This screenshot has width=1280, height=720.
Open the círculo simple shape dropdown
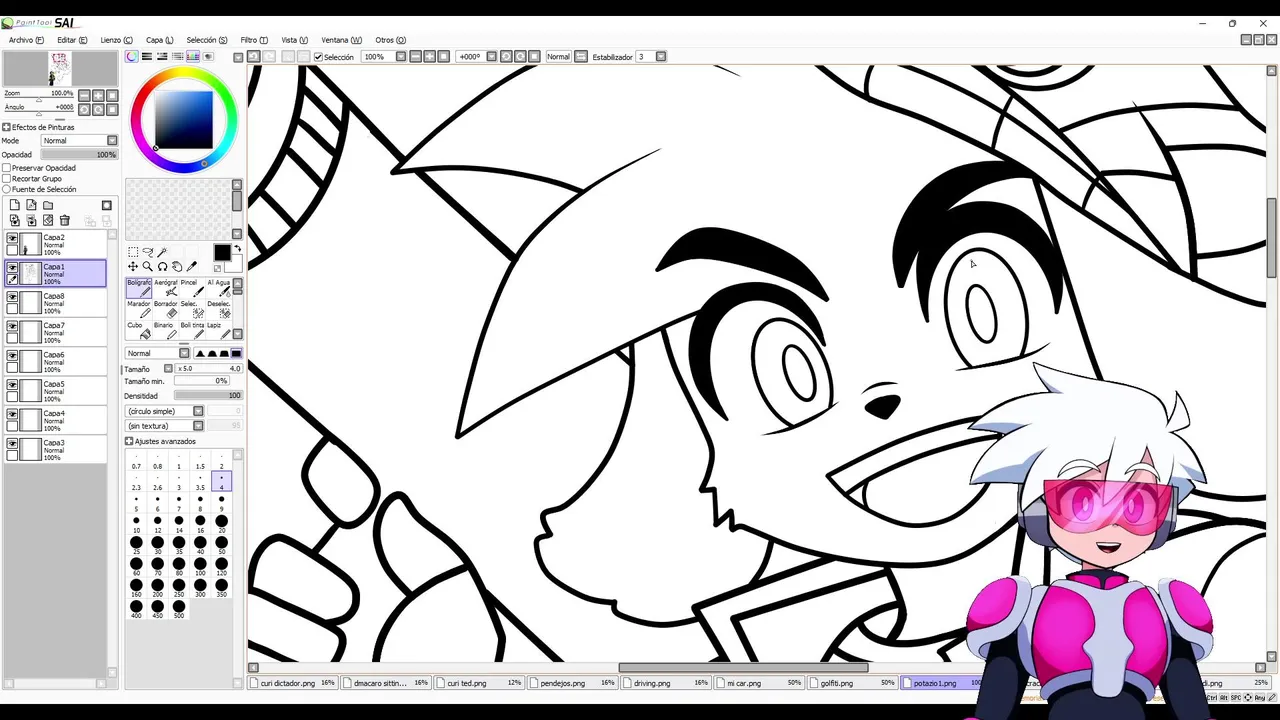click(165, 411)
